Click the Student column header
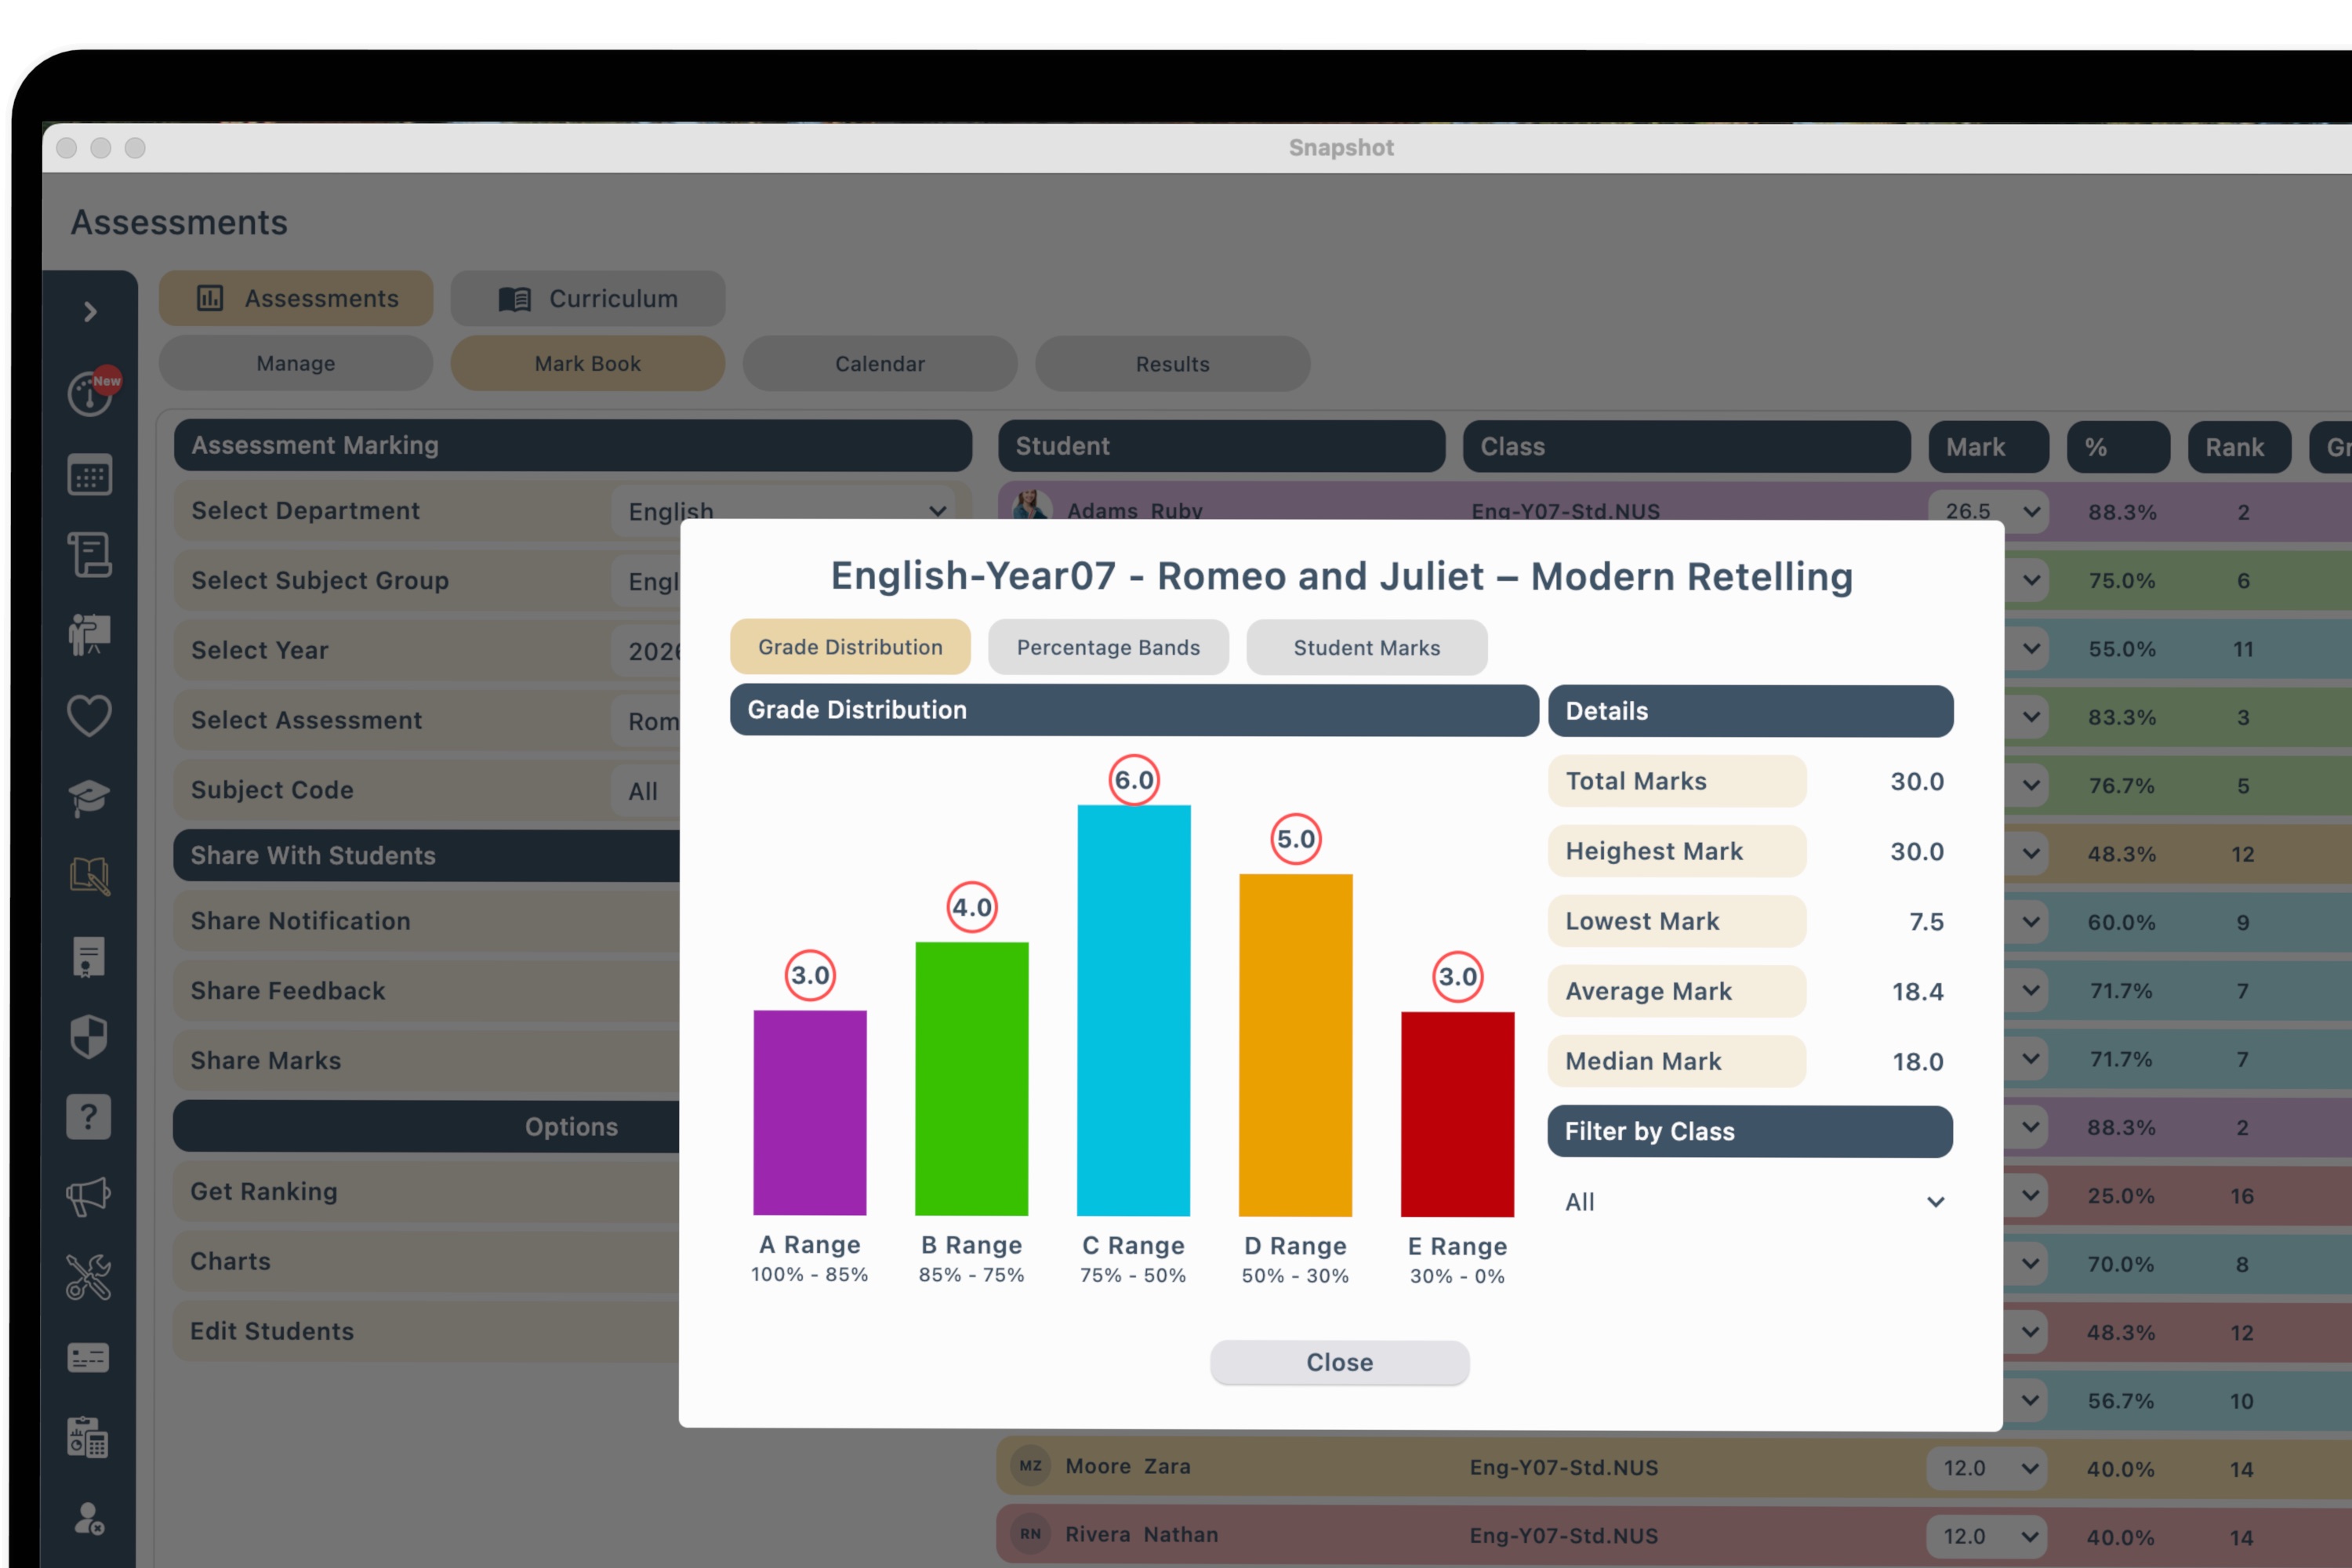2352x1568 pixels. (1222, 446)
